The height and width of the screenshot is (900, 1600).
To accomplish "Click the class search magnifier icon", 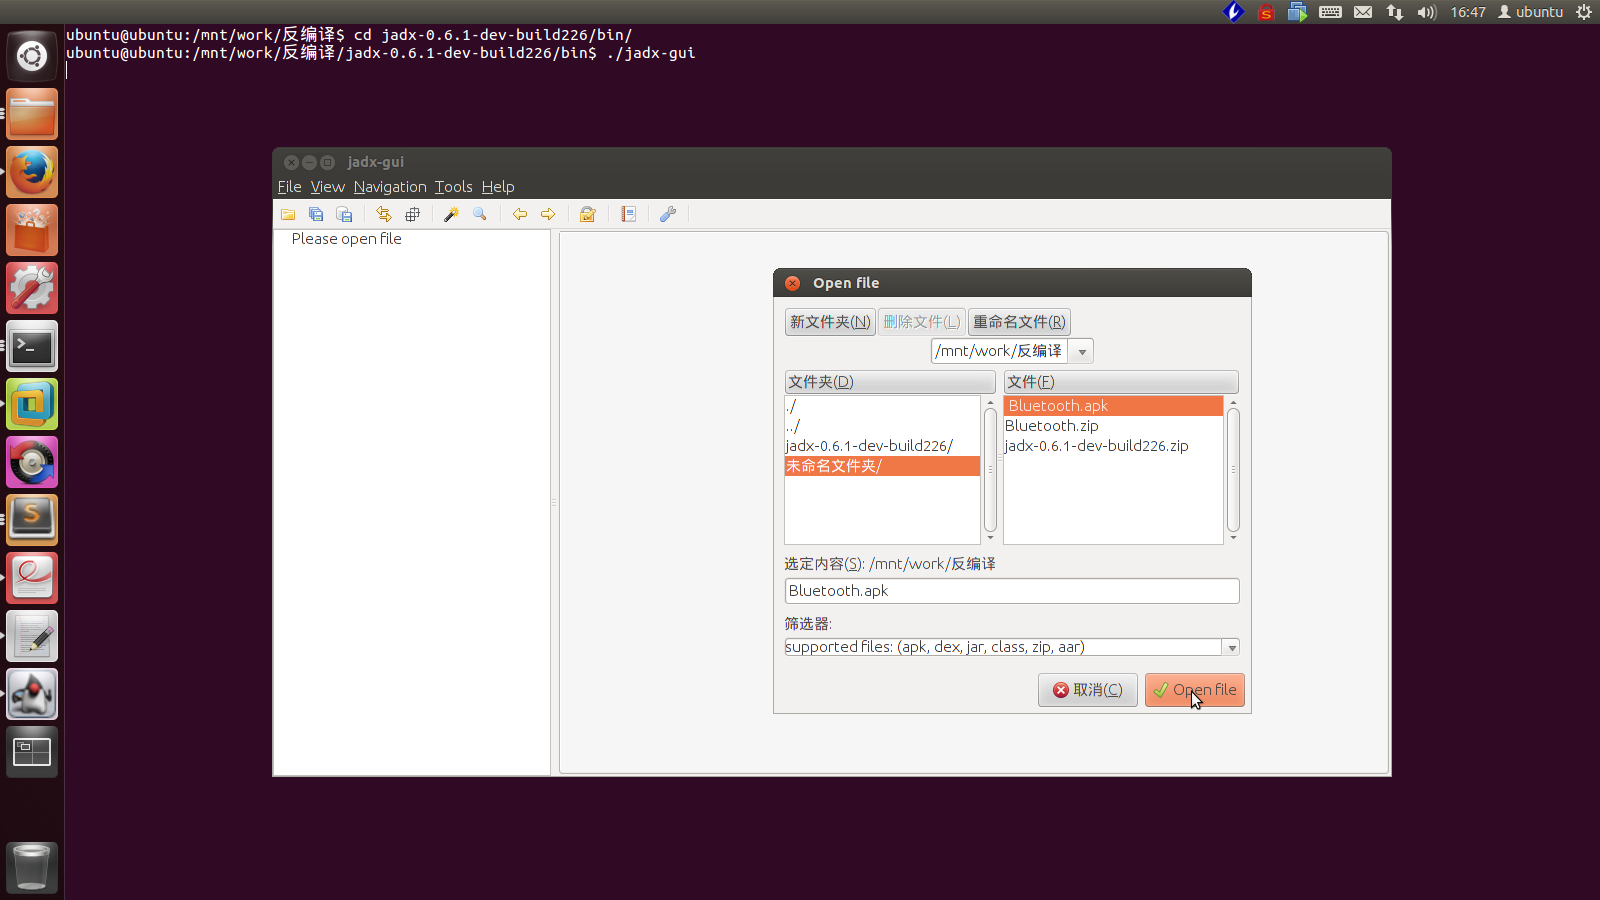I will pyautogui.click(x=480, y=214).
